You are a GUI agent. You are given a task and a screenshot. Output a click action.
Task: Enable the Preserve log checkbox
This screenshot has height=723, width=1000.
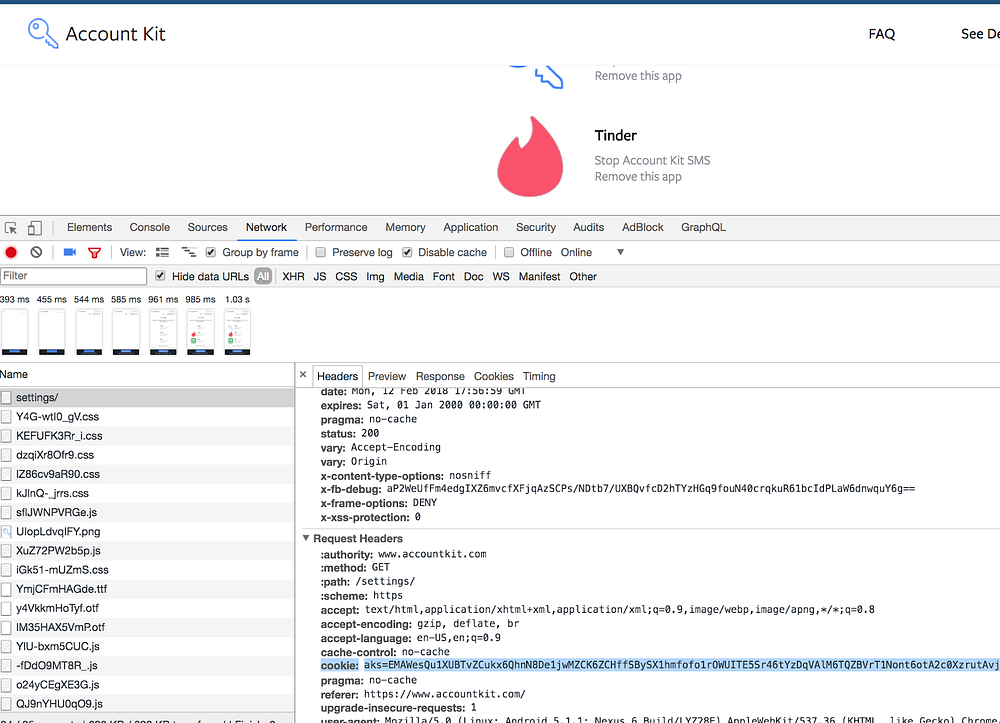point(321,252)
